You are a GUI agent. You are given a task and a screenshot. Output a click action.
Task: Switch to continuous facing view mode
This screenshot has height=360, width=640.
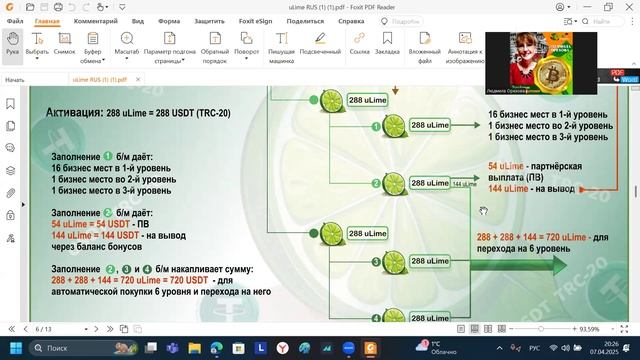[x=502, y=329]
